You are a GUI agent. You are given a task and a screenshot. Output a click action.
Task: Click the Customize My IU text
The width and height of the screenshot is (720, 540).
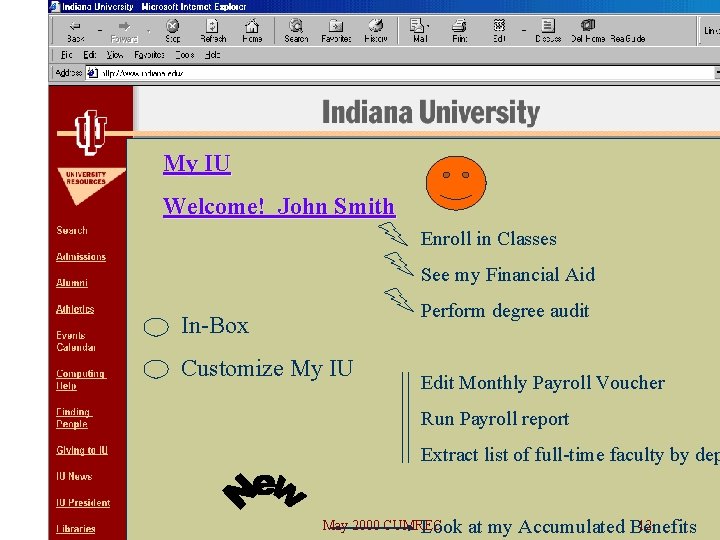pos(267,369)
